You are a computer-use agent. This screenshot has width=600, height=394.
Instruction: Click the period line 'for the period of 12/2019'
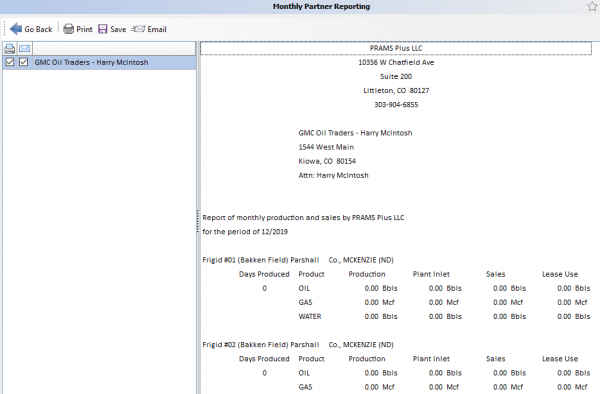click(x=245, y=231)
